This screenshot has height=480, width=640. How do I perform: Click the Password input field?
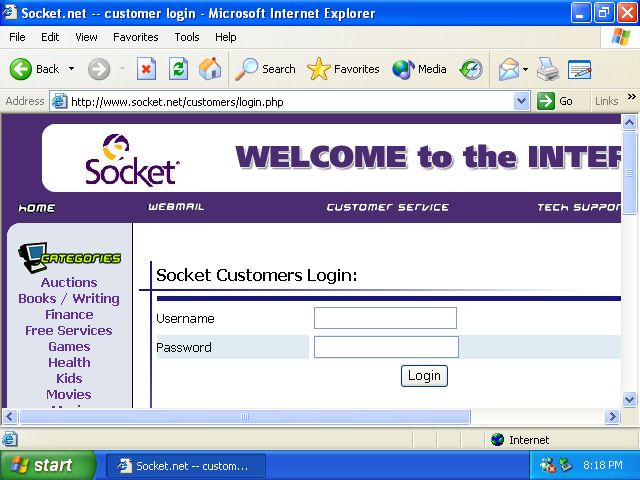click(x=386, y=347)
